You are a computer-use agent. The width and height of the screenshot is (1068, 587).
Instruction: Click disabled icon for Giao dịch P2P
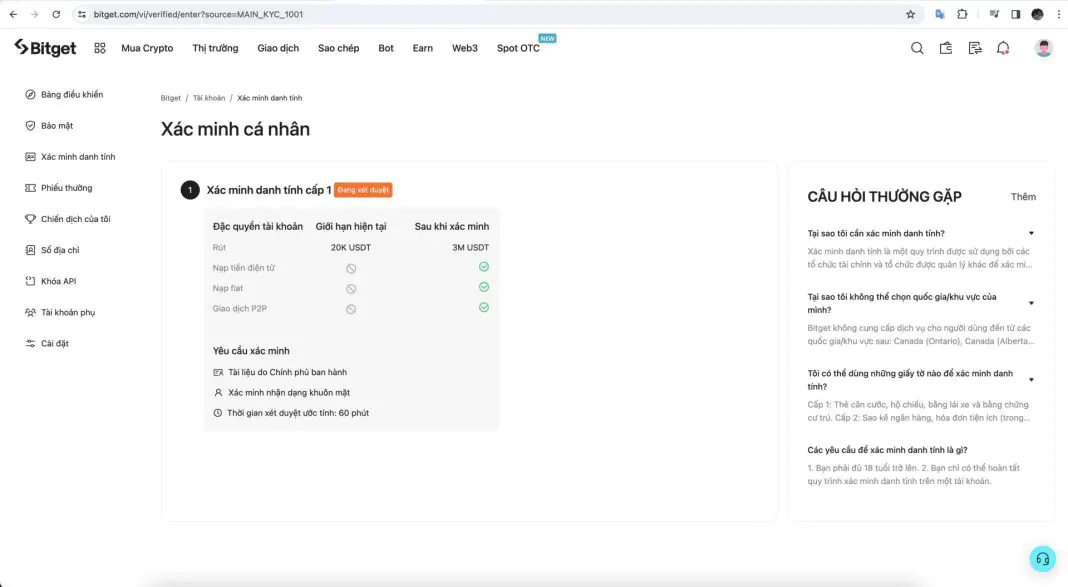351,309
